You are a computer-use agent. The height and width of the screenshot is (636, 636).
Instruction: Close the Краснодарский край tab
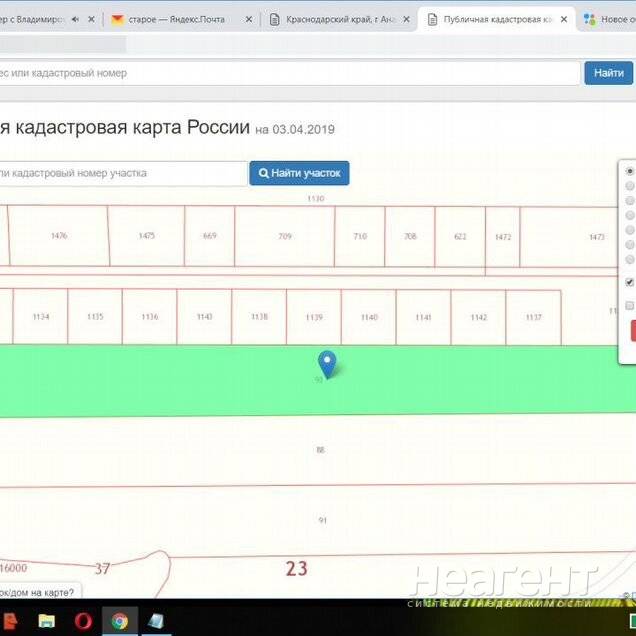(406, 19)
